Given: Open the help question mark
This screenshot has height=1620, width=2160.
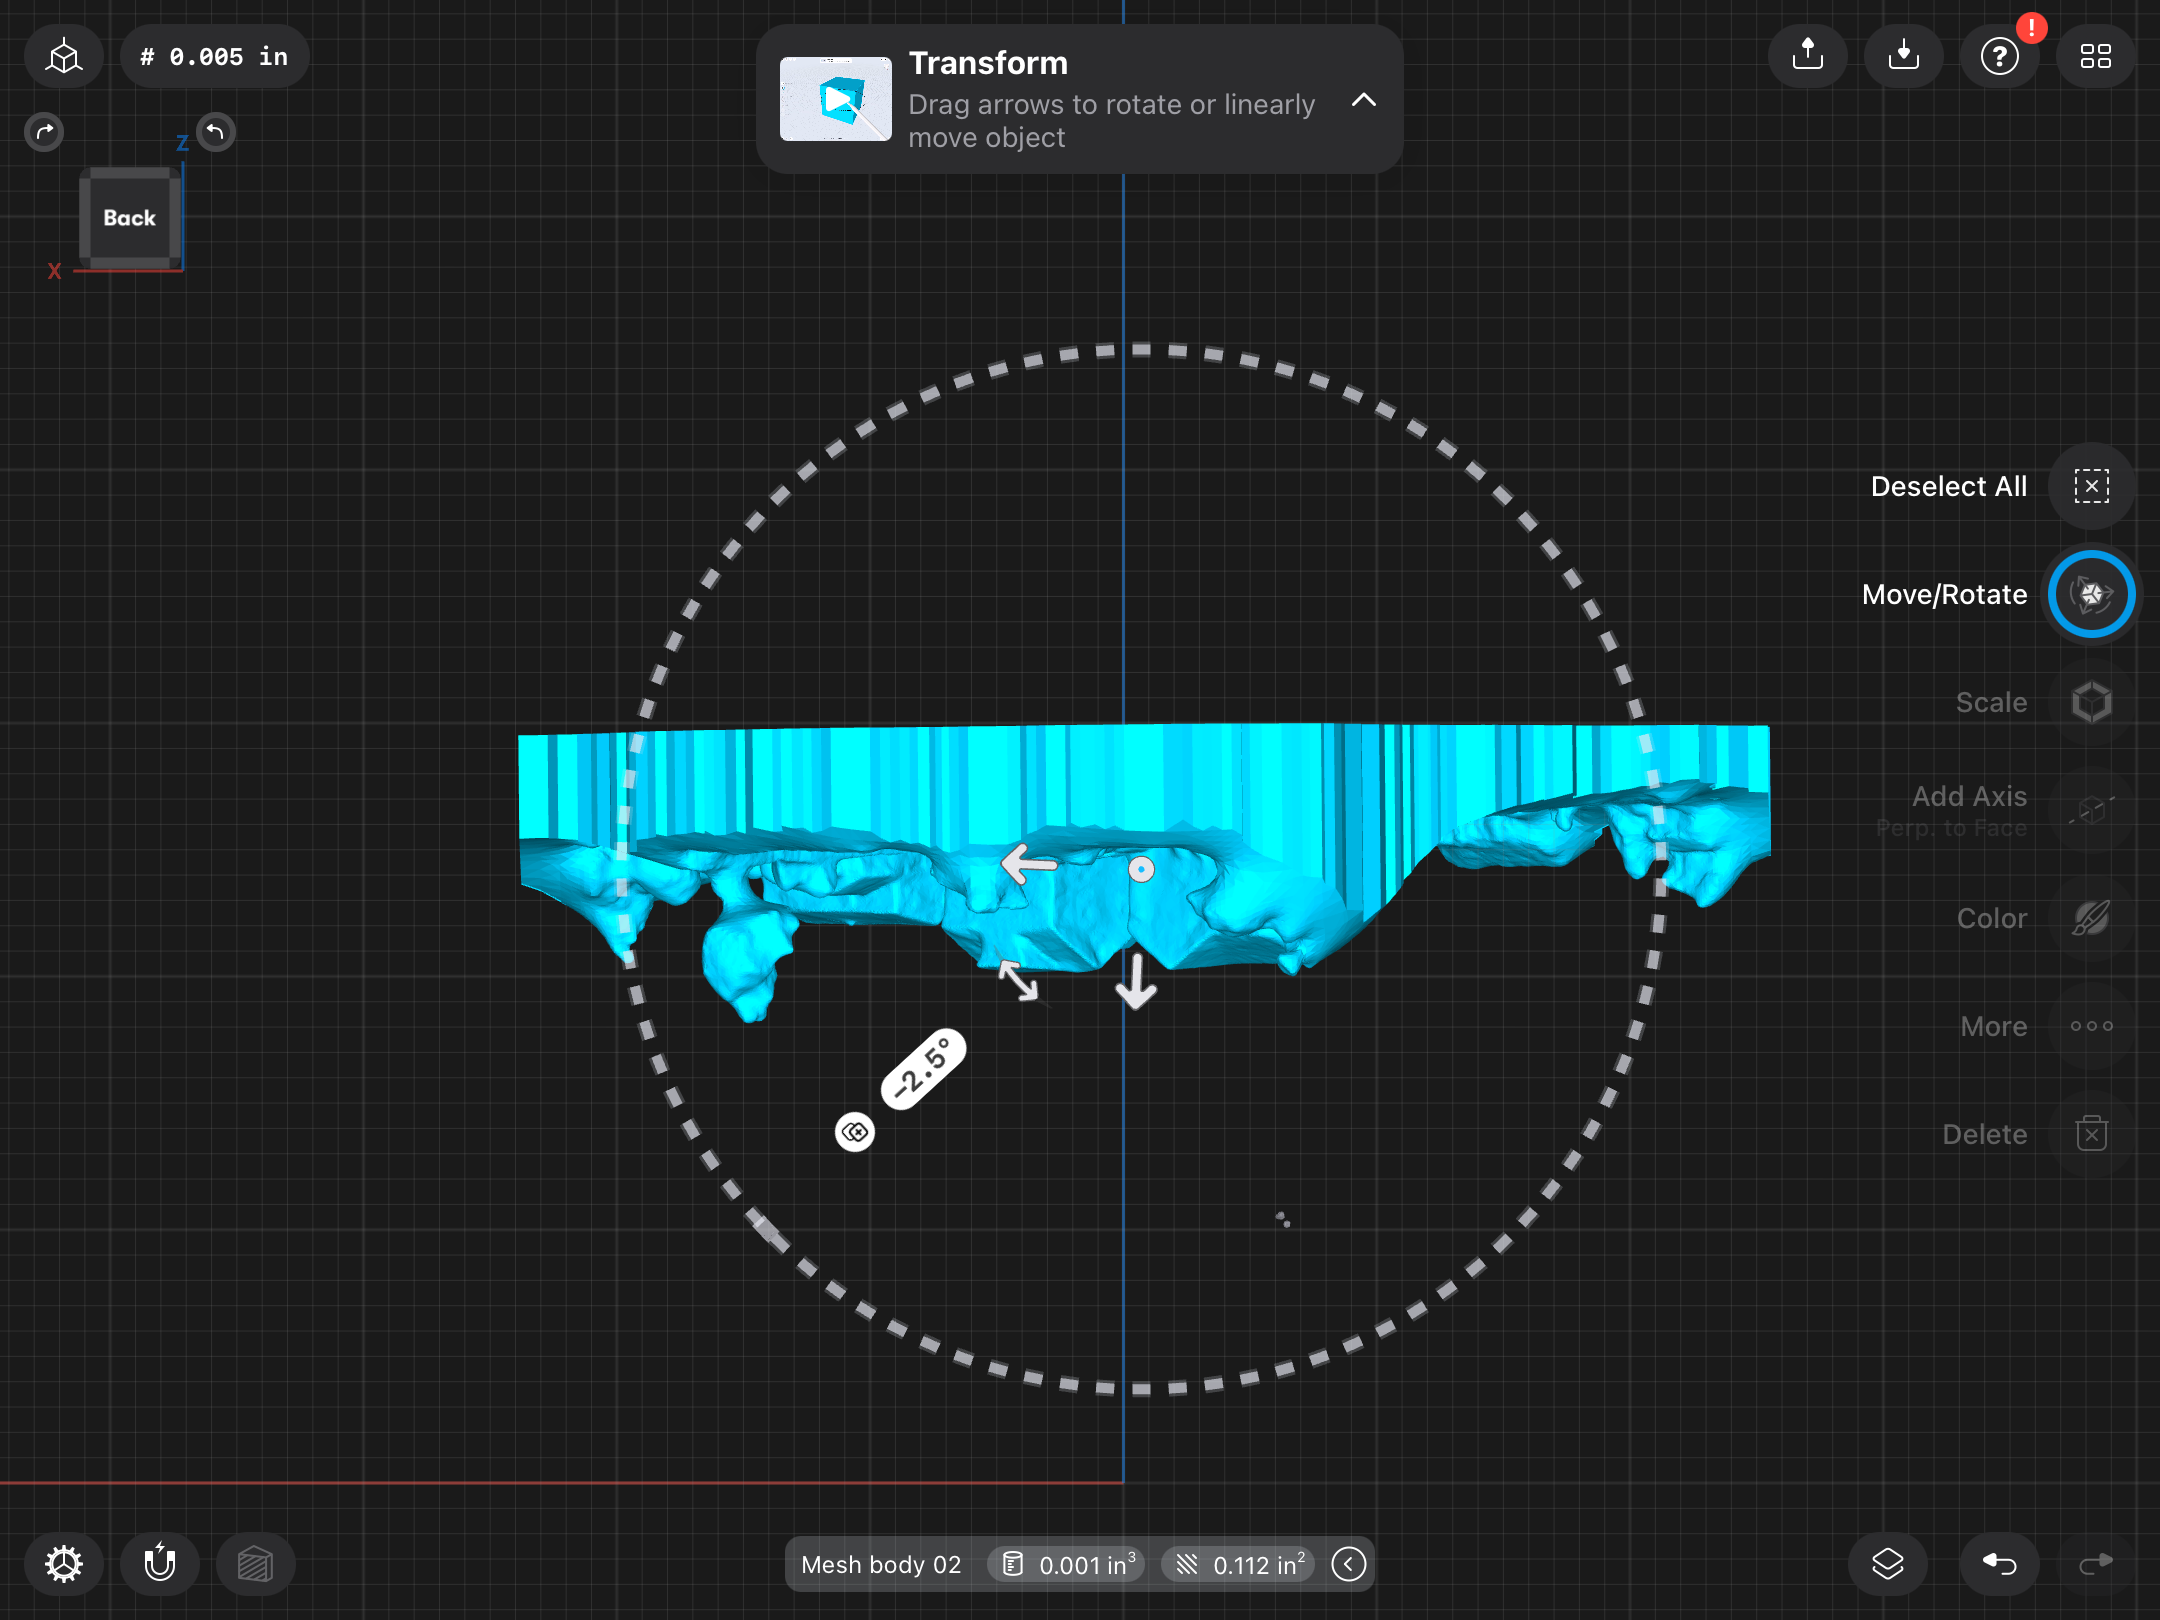Looking at the screenshot, I should coord(1999,56).
